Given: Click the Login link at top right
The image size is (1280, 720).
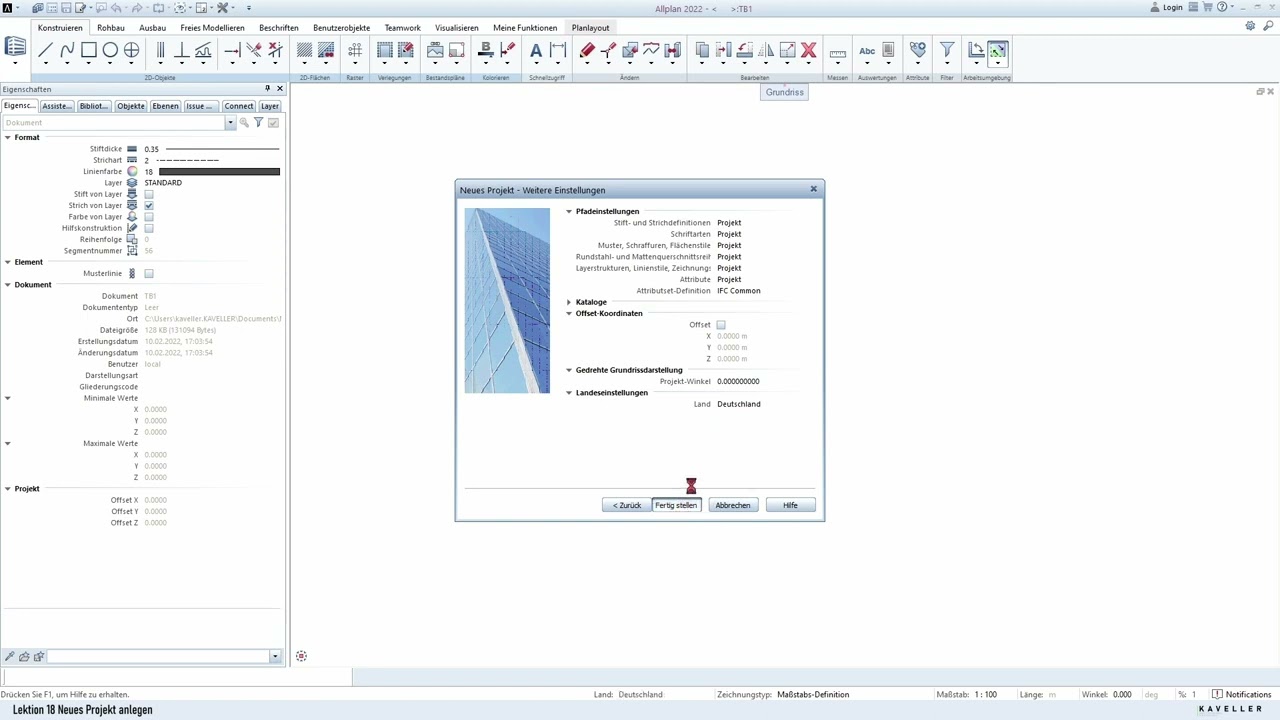Looking at the screenshot, I should click(x=1173, y=7).
